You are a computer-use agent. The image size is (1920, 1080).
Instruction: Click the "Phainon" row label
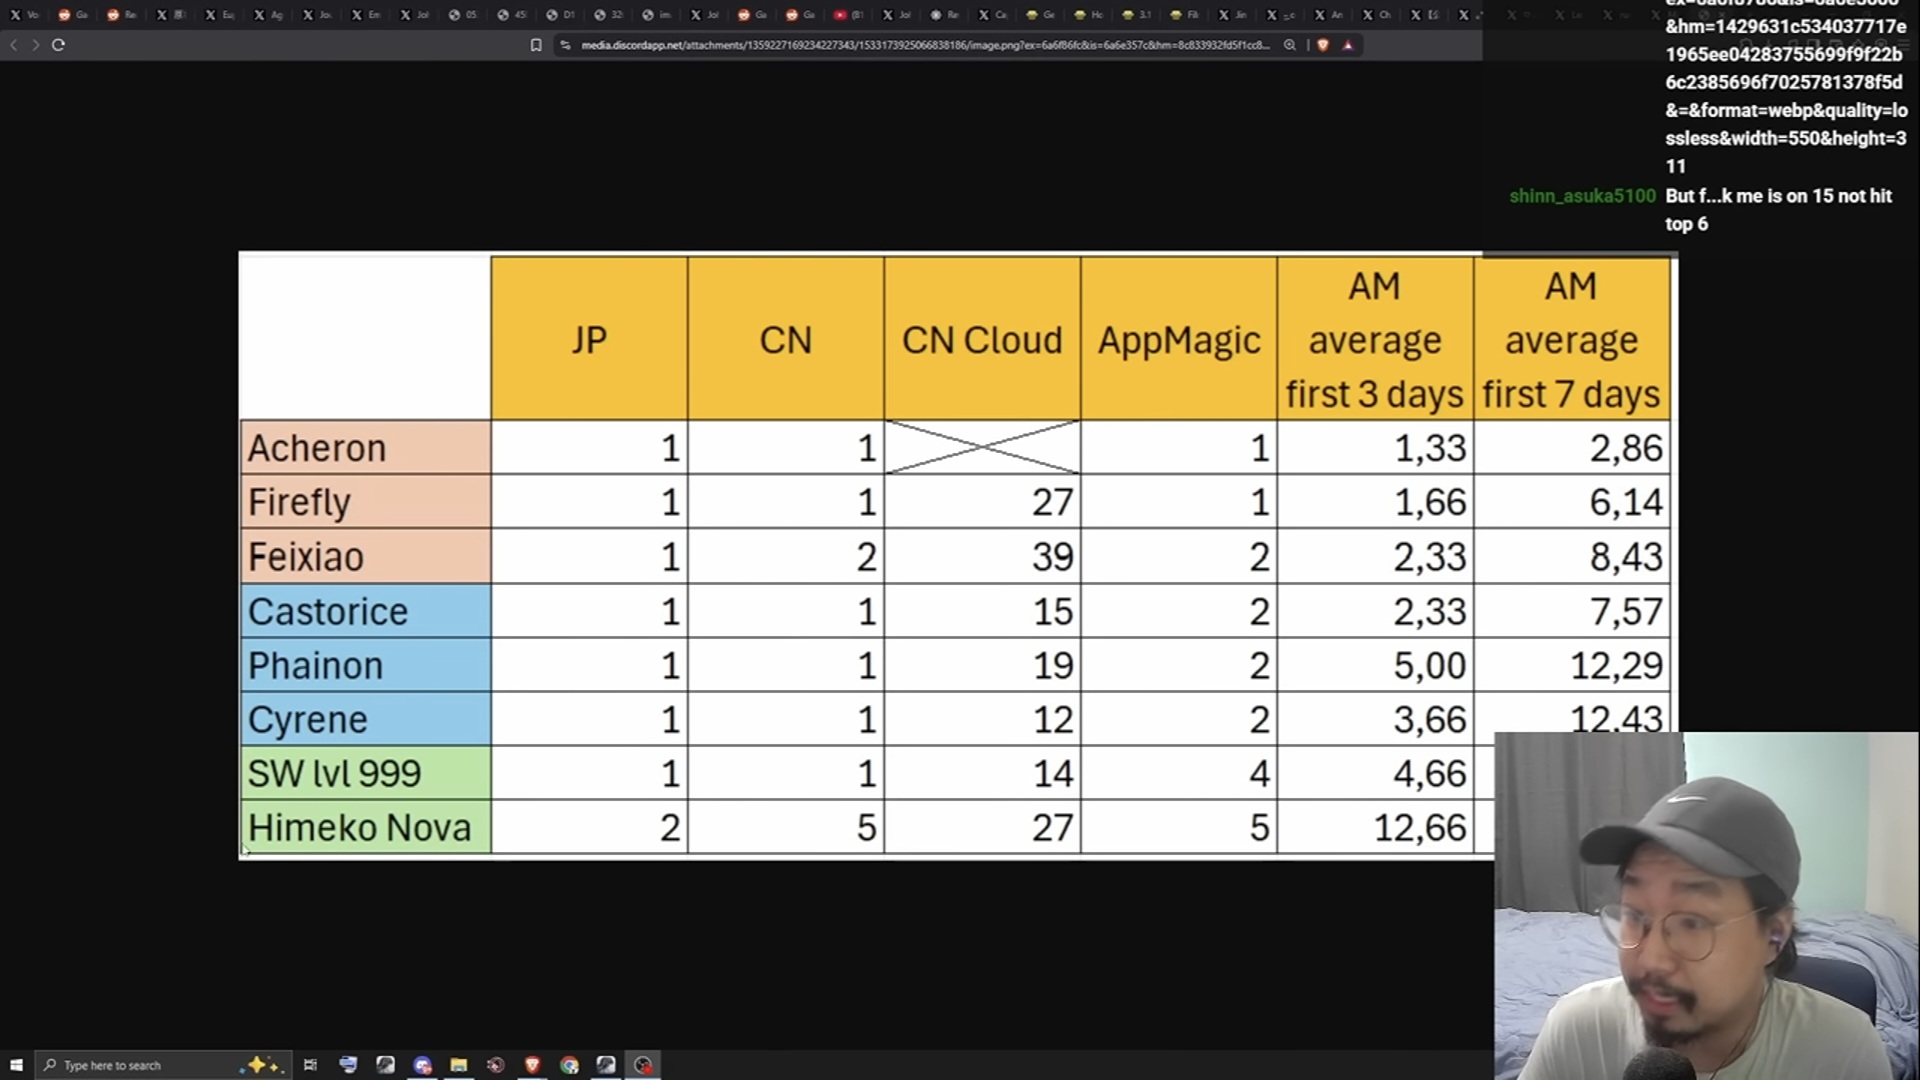[366, 665]
